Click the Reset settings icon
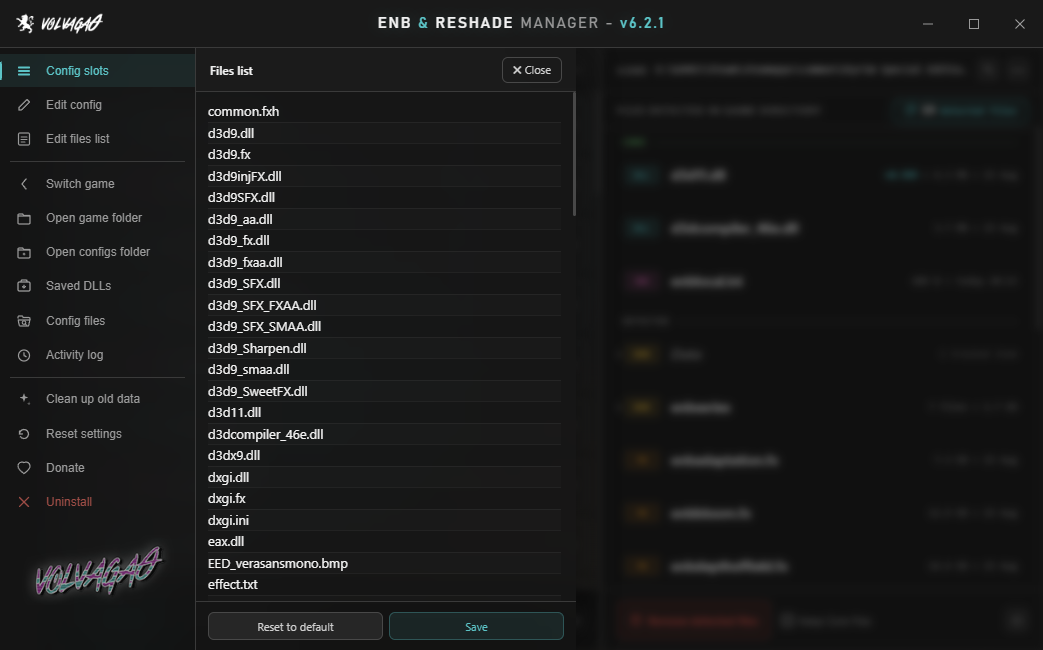 click(24, 434)
